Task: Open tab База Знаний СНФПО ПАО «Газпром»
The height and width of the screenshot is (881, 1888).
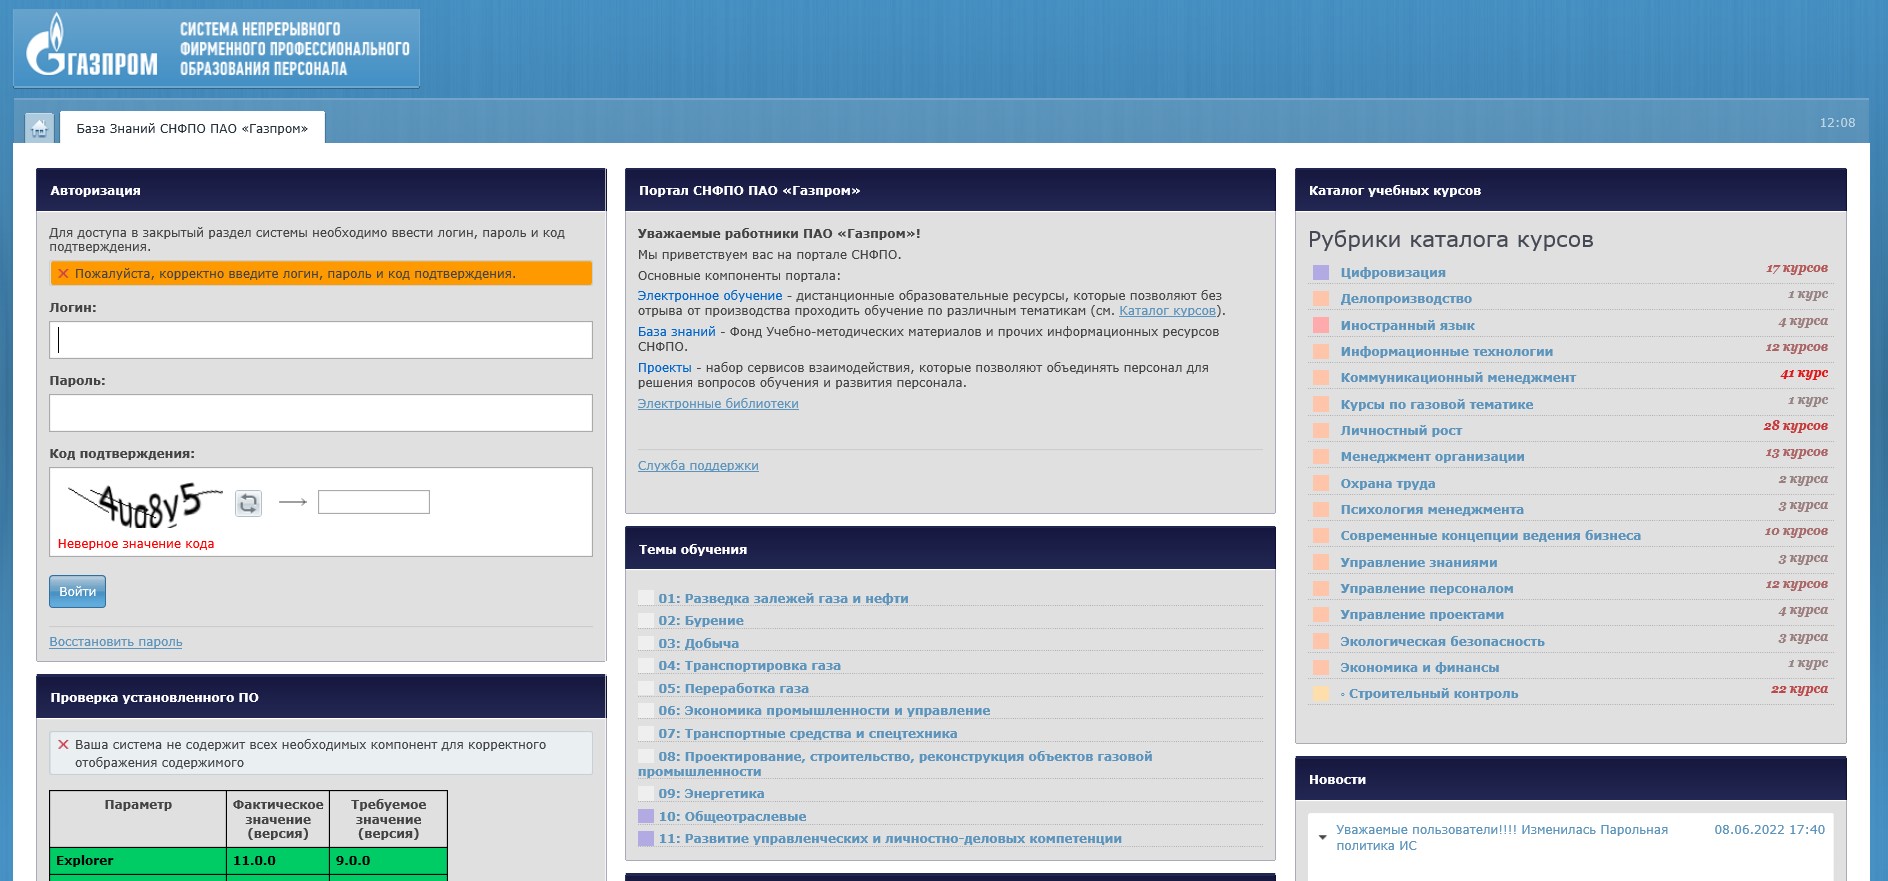Action: [x=192, y=128]
